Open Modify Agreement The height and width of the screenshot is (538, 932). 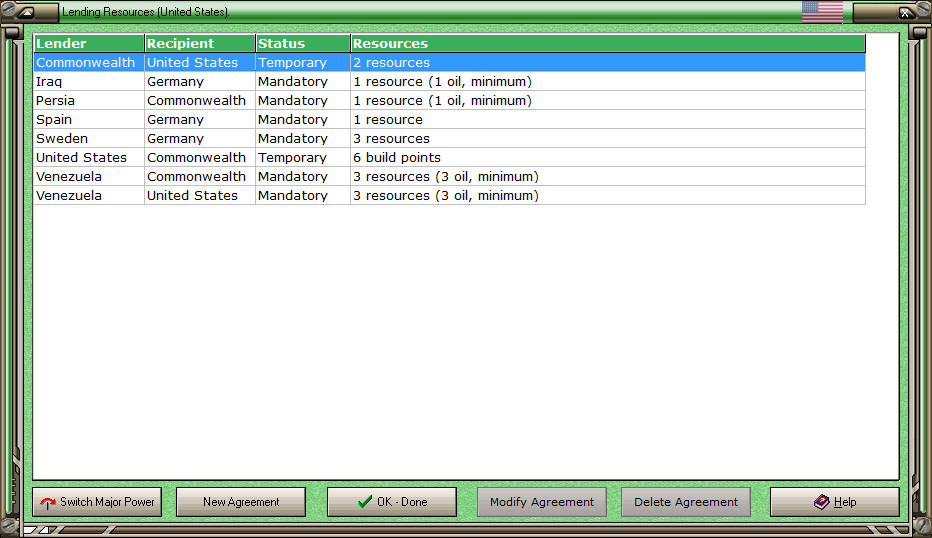(x=542, y=502)
